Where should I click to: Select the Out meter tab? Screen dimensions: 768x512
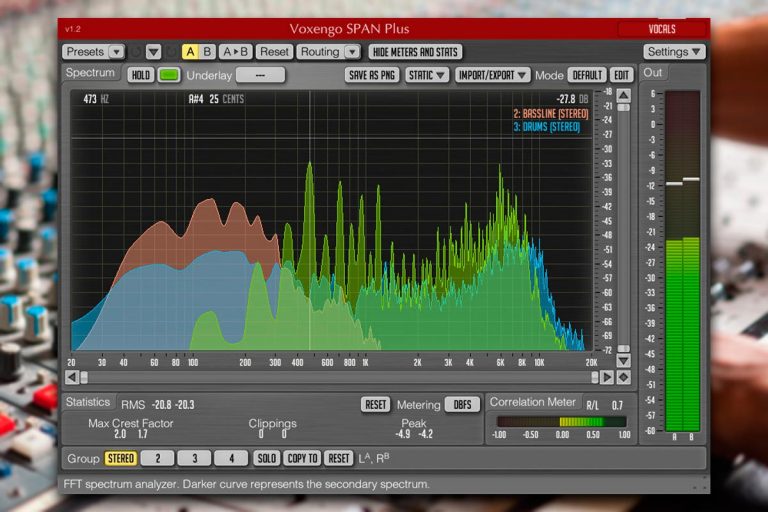point(653,73)
